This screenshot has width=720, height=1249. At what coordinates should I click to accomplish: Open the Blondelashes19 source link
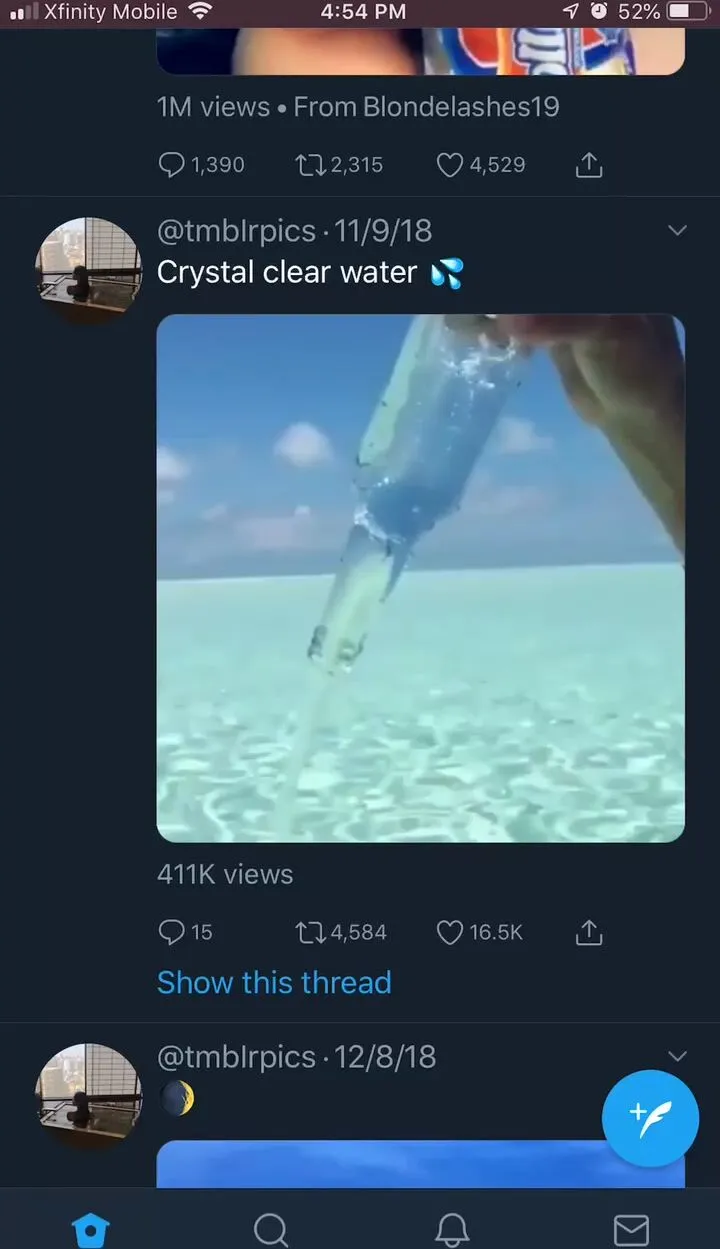(x=461, y=107)
